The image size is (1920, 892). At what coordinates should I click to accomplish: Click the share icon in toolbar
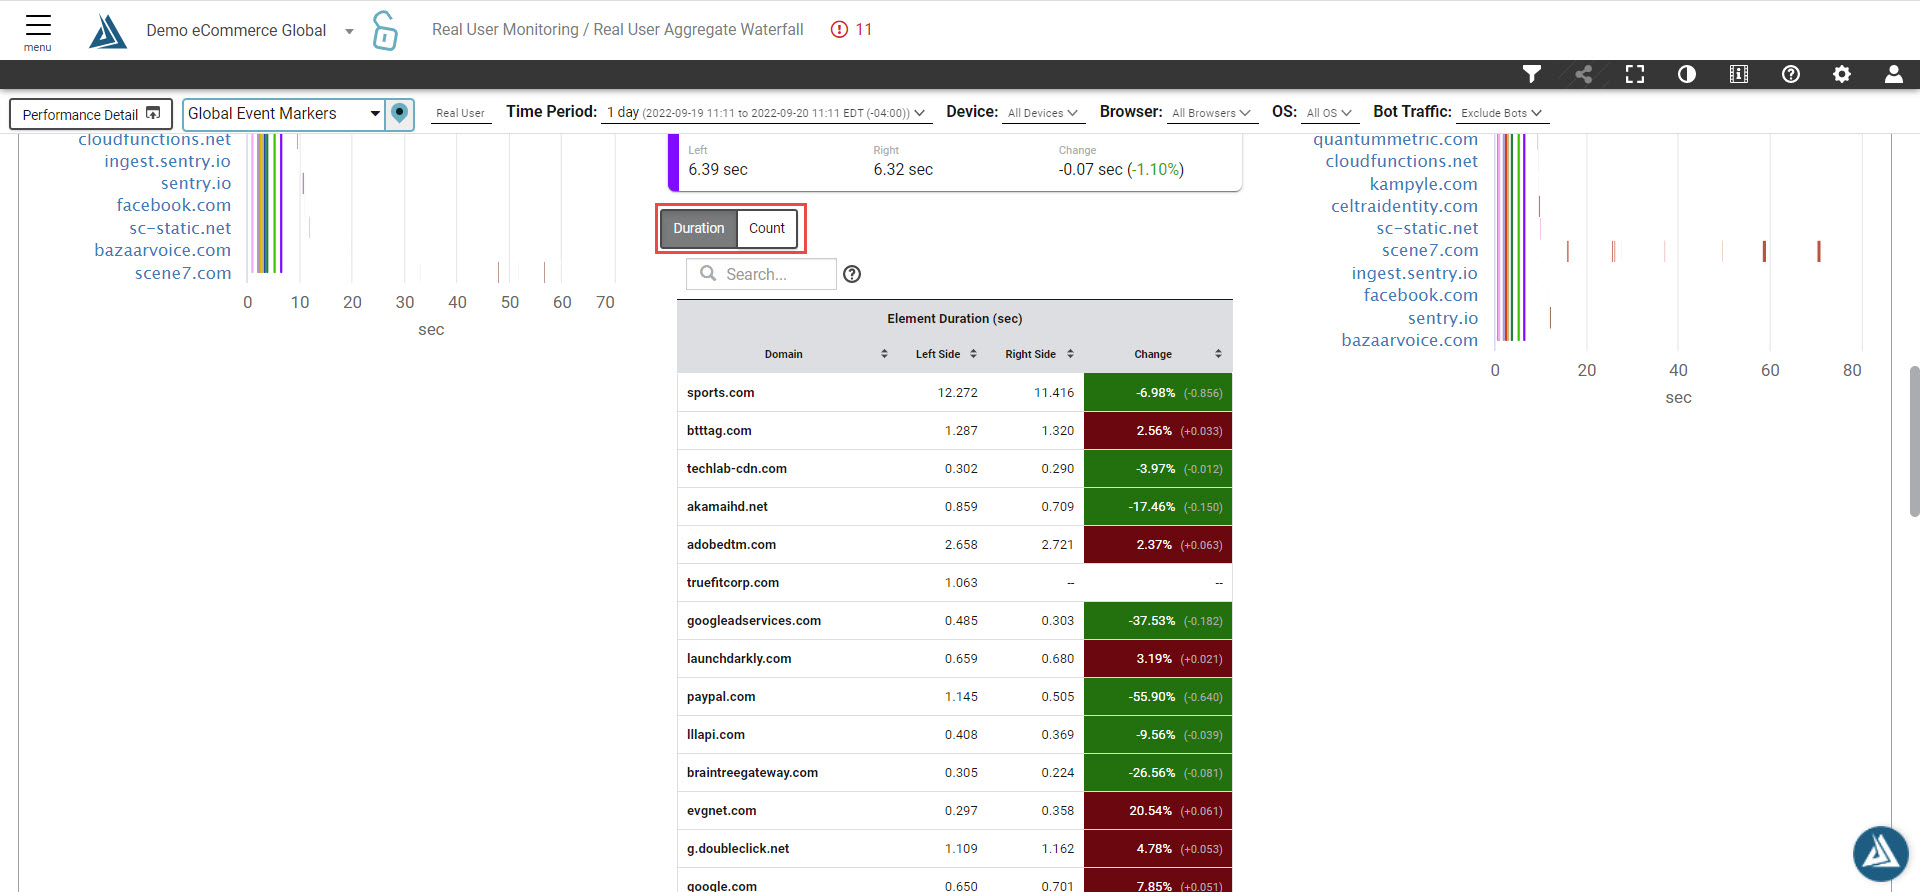click(x=1584, y=74)
